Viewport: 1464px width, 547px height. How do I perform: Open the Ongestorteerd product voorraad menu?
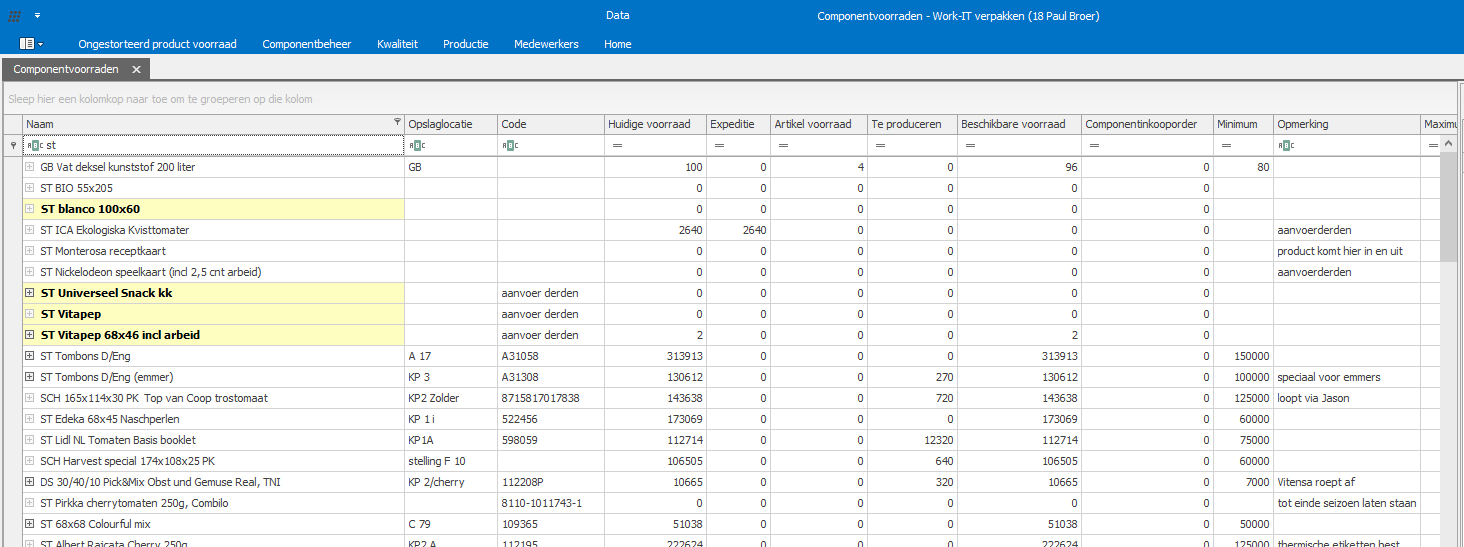157,44
